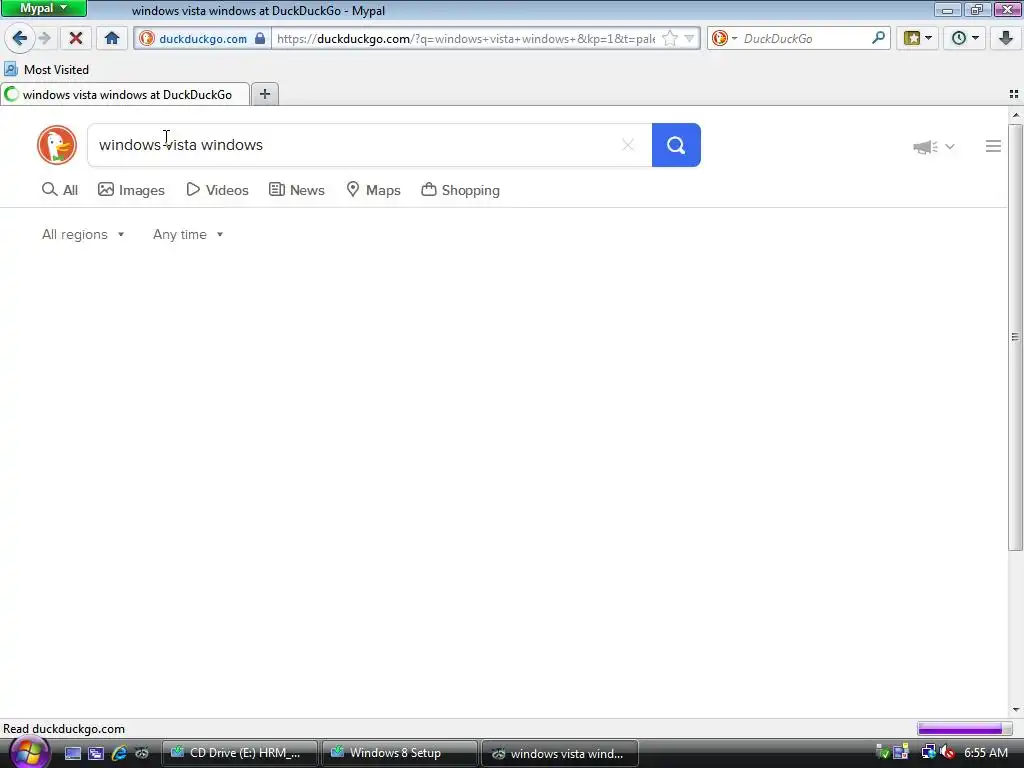Click Show Desktop quick launch icon
The width and height of the screenshot is (1024, 768).
(72, 753)
